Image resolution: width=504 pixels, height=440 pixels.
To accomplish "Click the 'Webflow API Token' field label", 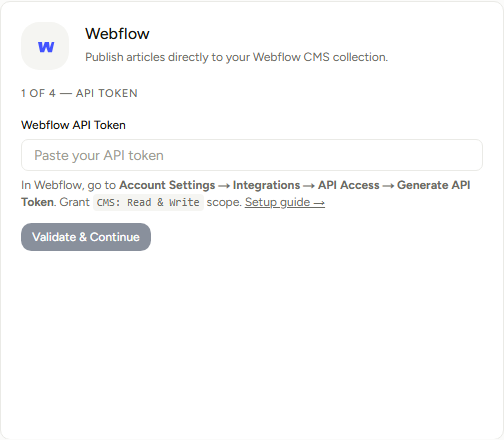I will pos(73,125).
